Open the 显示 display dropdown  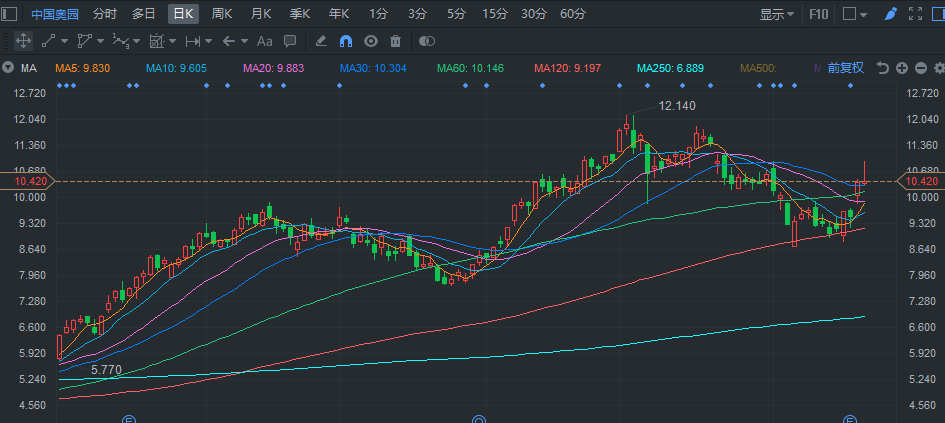click(777, 14)
